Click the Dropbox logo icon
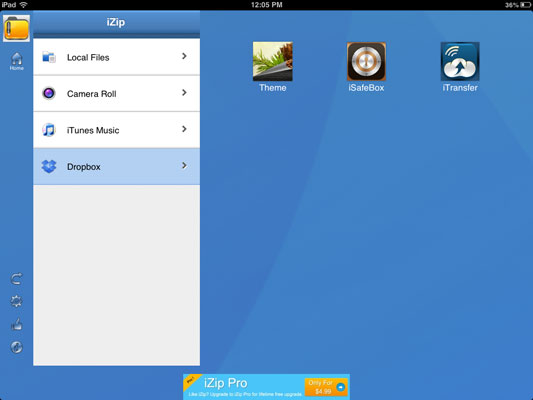This screenshot has width=533, height=400. click(49, 167)
